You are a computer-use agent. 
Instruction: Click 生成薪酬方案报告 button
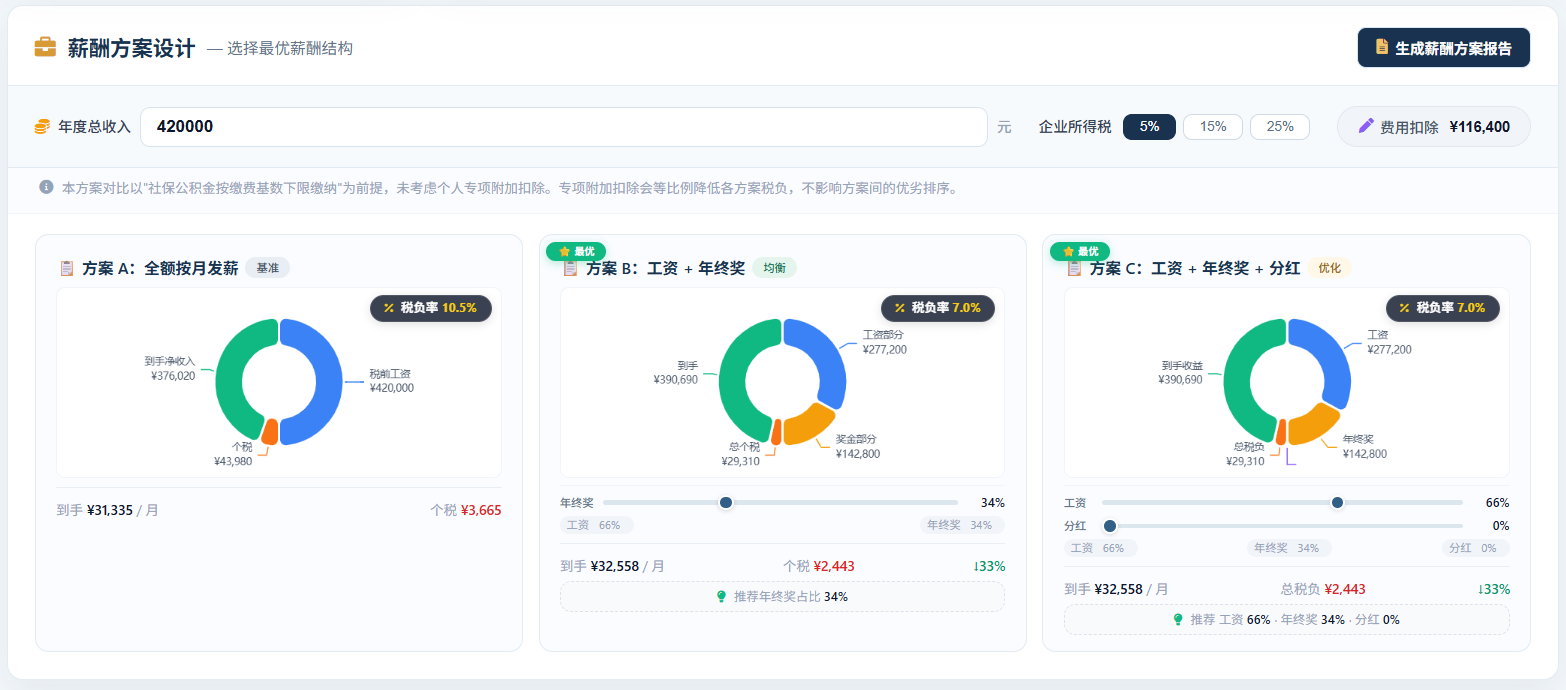coord(1443,47)
